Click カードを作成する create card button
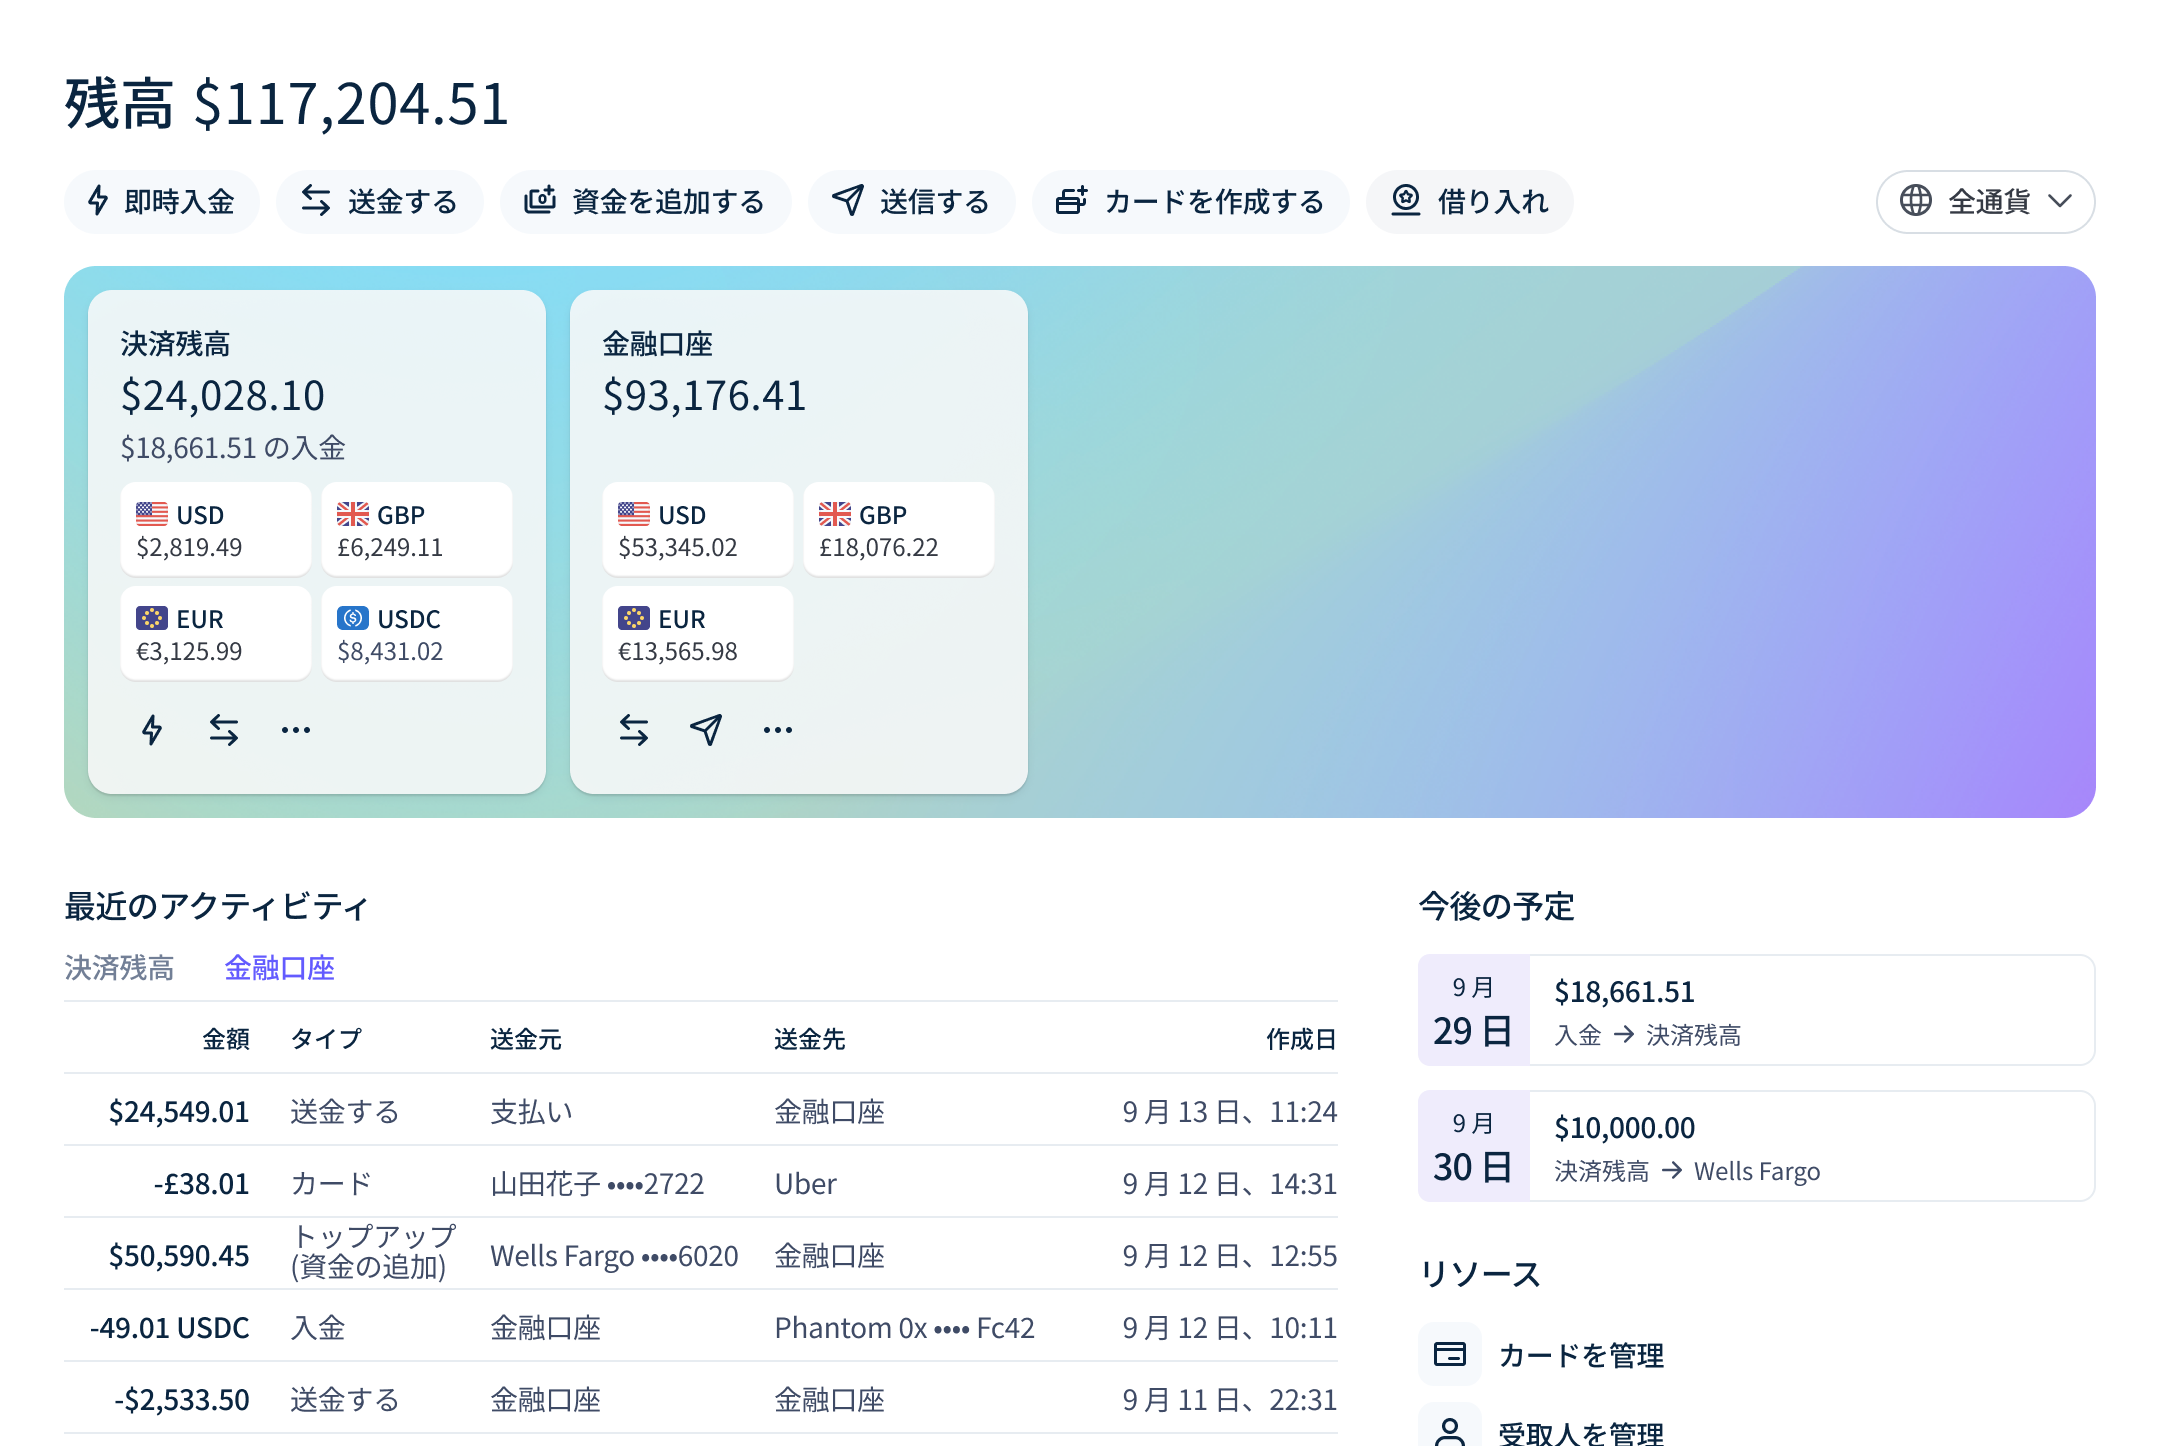2160x1446 pixels. click(x=1190, y=202)
